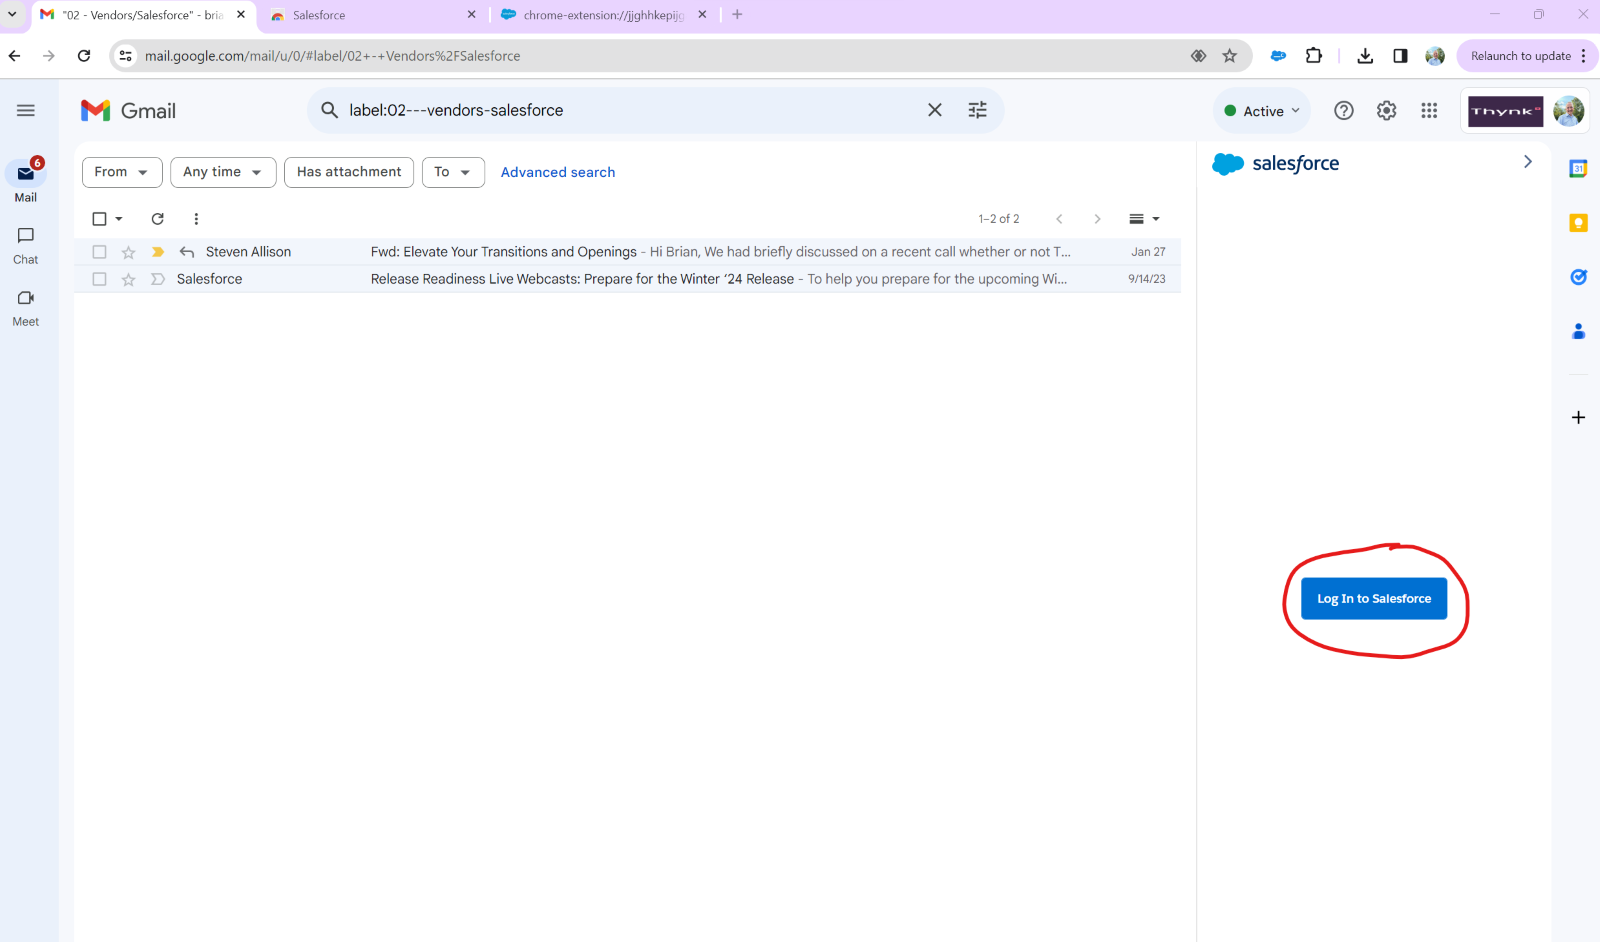Image resolution: width=1600 pixels, height=942 pixels.
Task: Click Log In to Salesforce button
Action: [x=1374, y=599]
